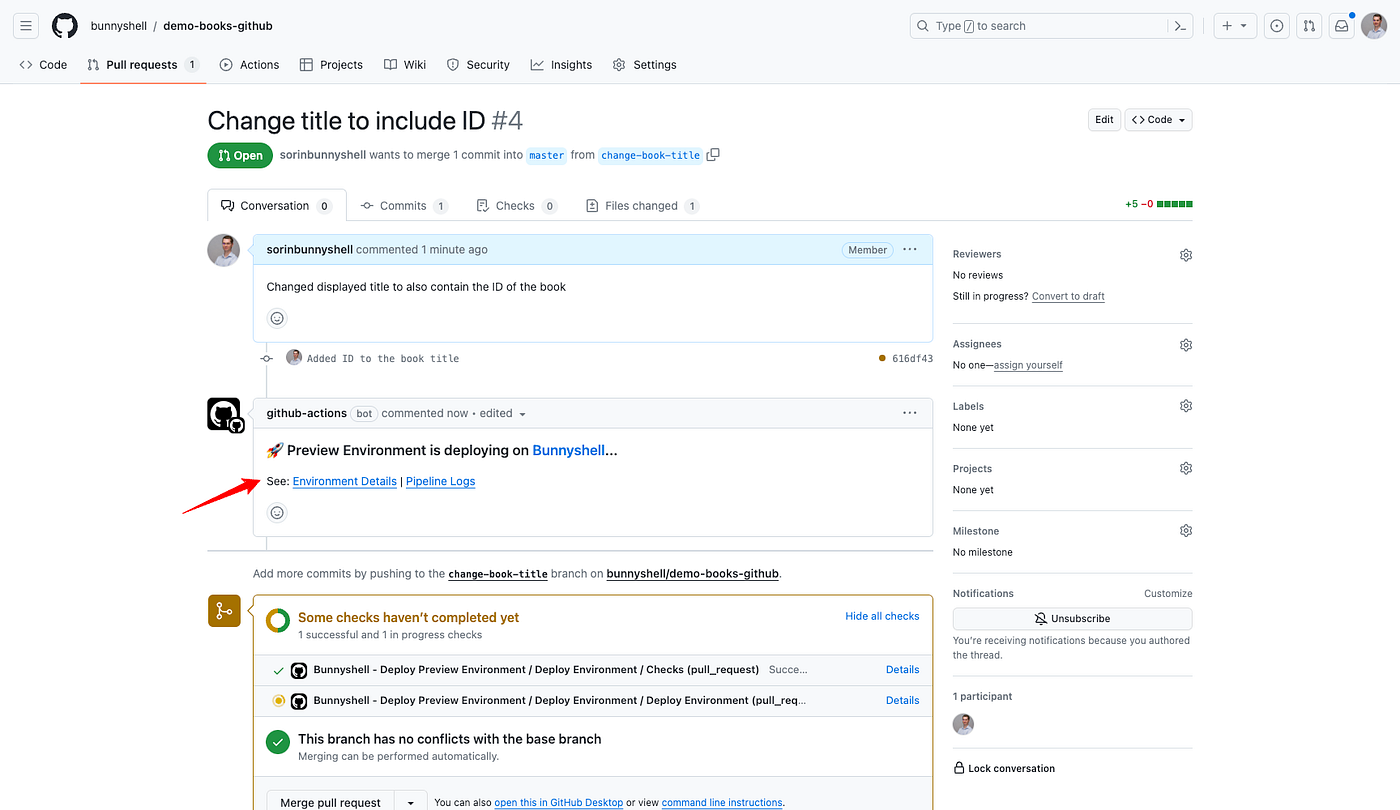Open the repository Settings tab
Image resolution: width=1400 pixels, height=810 pixels.
645,65
